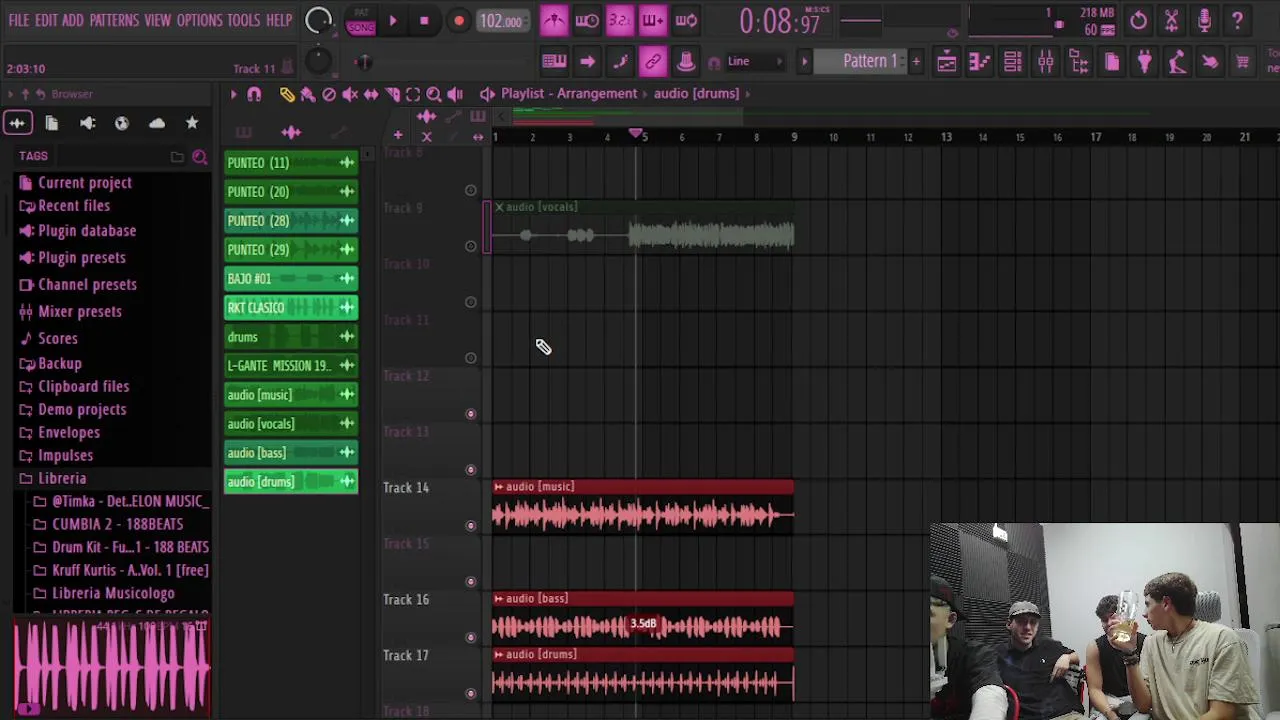Select the Delete tool in playlist toolbar

329,94
